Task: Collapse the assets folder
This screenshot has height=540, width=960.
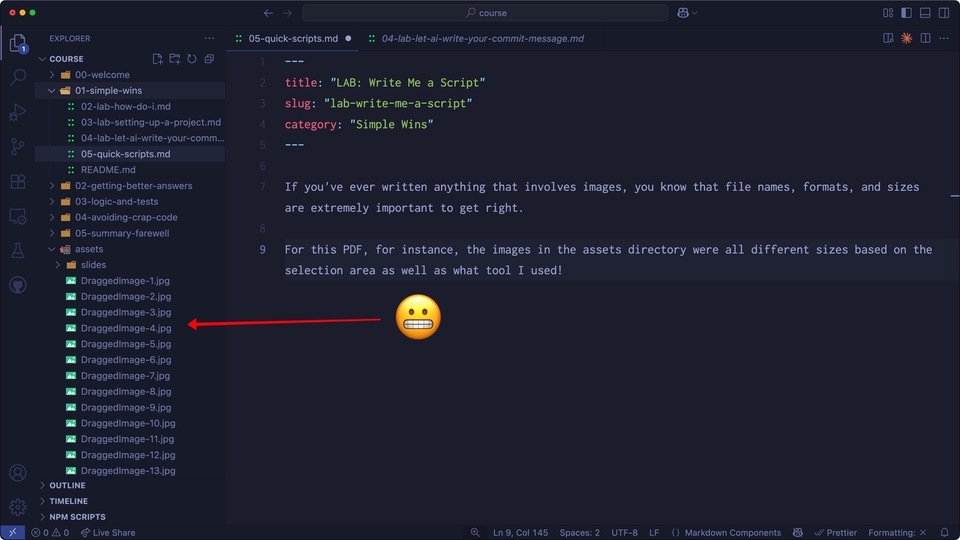Action: pos(130,249)
